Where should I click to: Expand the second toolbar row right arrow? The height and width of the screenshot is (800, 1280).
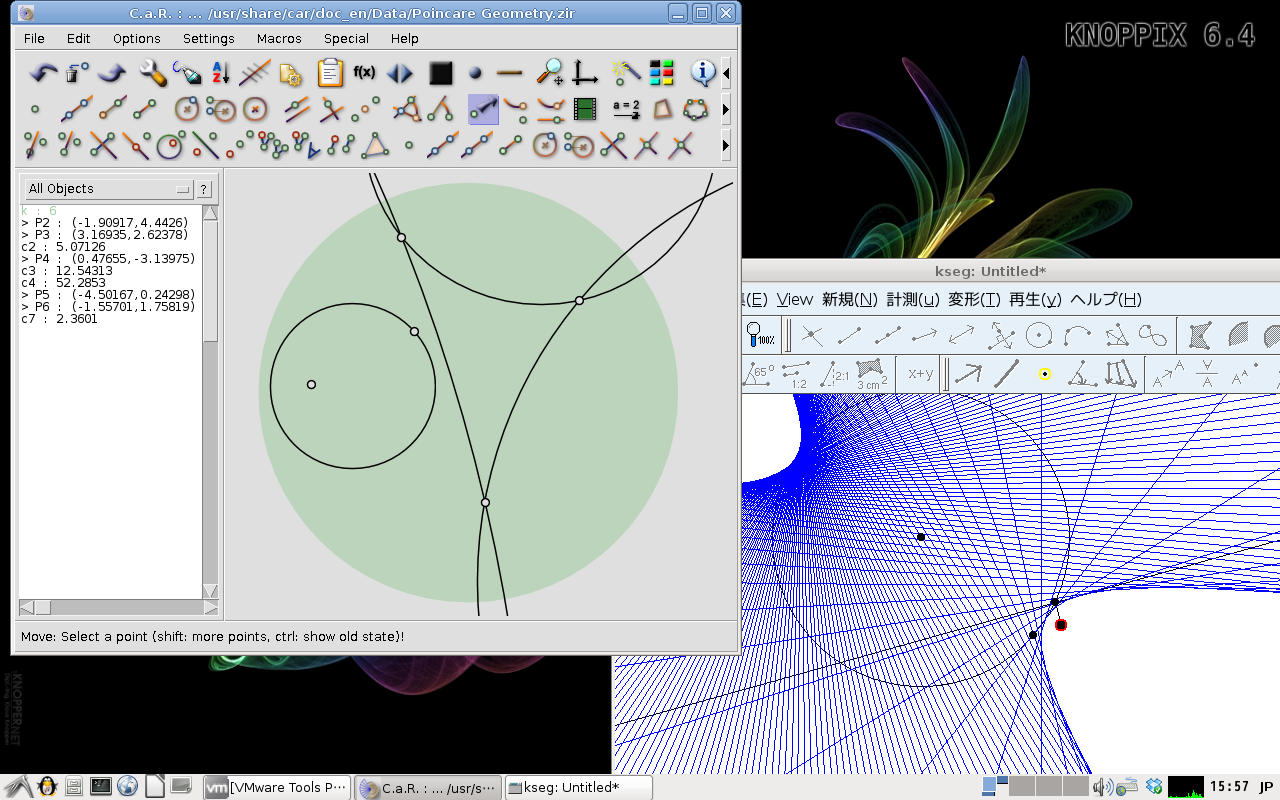coord(726,109)
